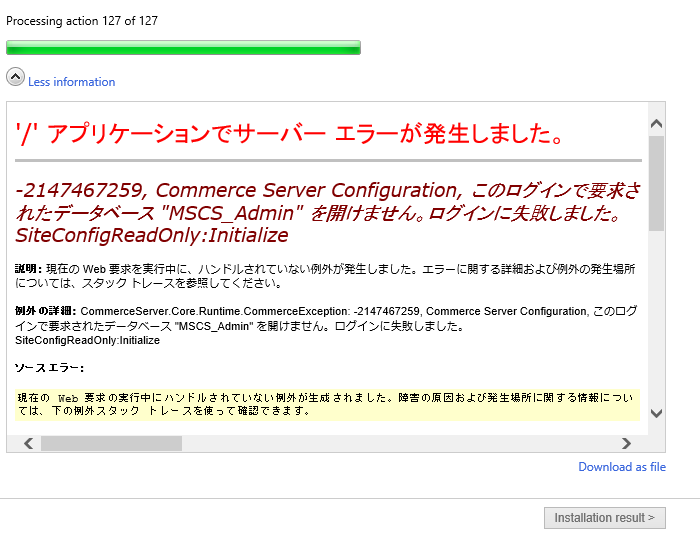This screenshot has width=700, height=548.
Task: Click the vertical scrollbar thumb
Action: (656, 183)
